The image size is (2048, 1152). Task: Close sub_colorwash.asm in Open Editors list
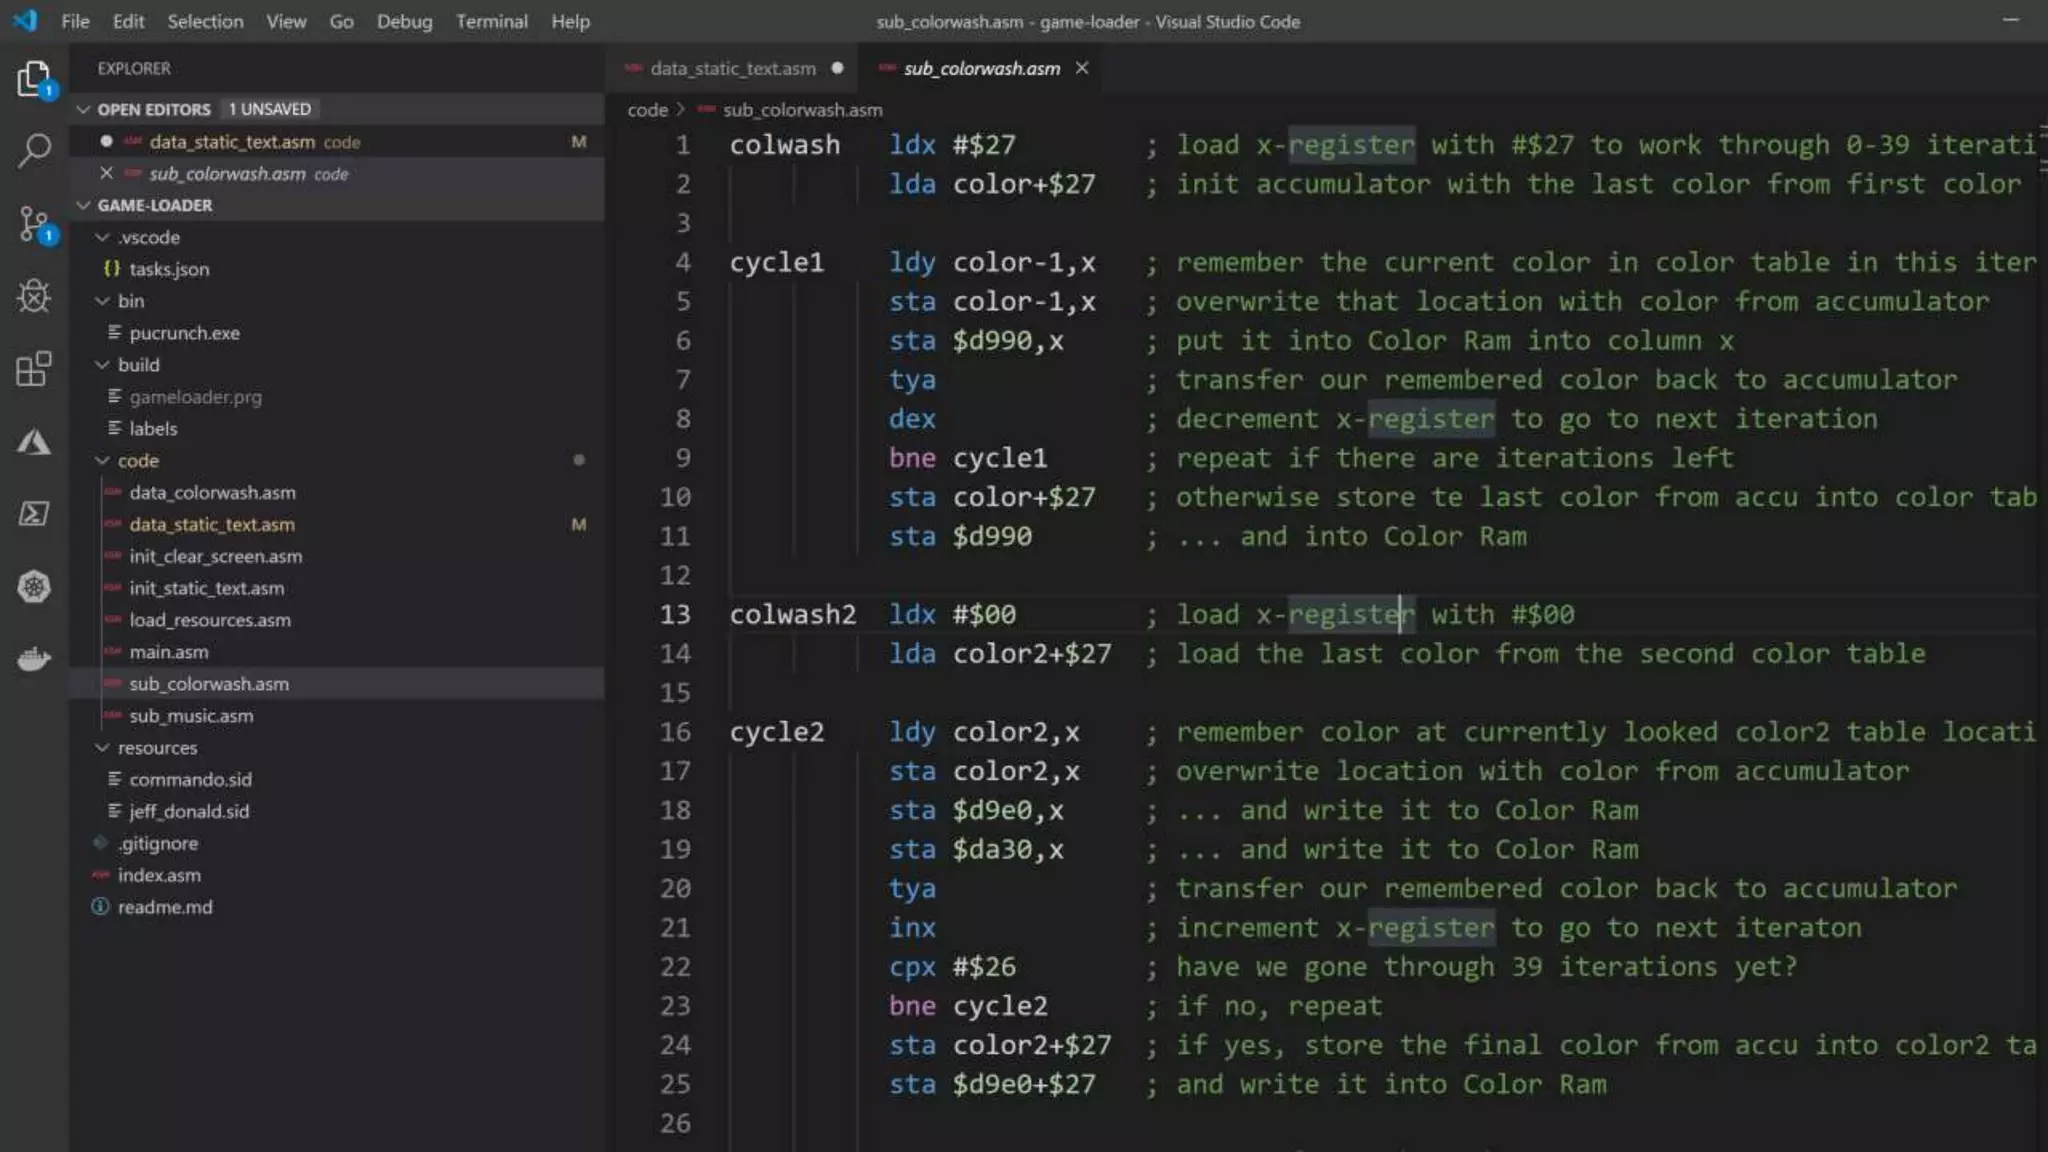[106, 174]
